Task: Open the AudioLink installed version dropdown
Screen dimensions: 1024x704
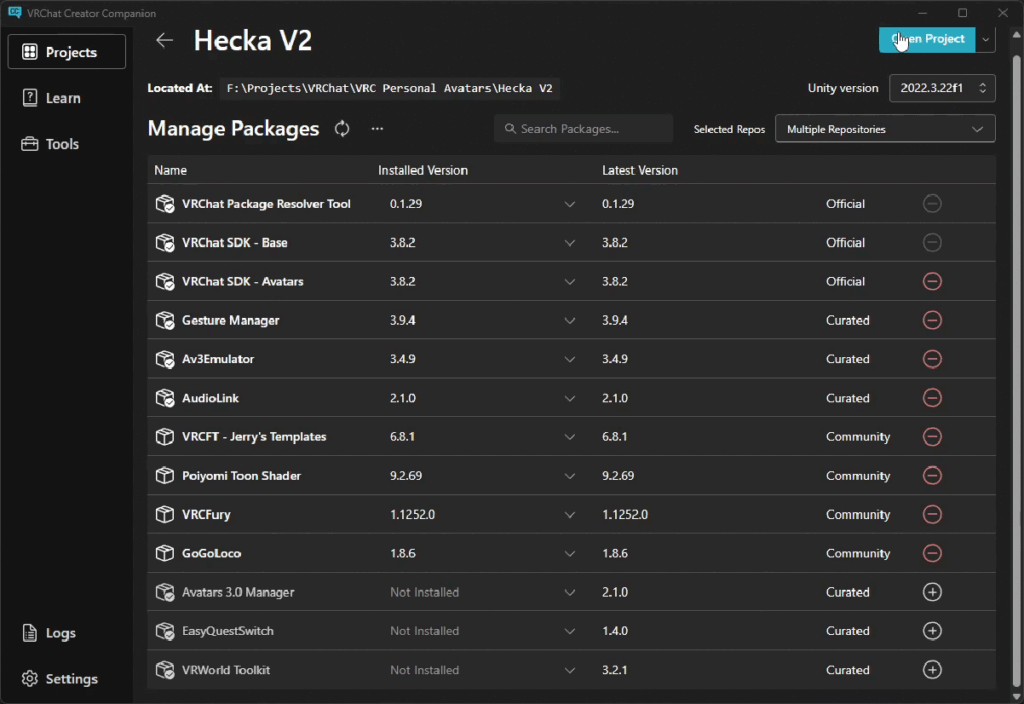Action: click(570, 398)
